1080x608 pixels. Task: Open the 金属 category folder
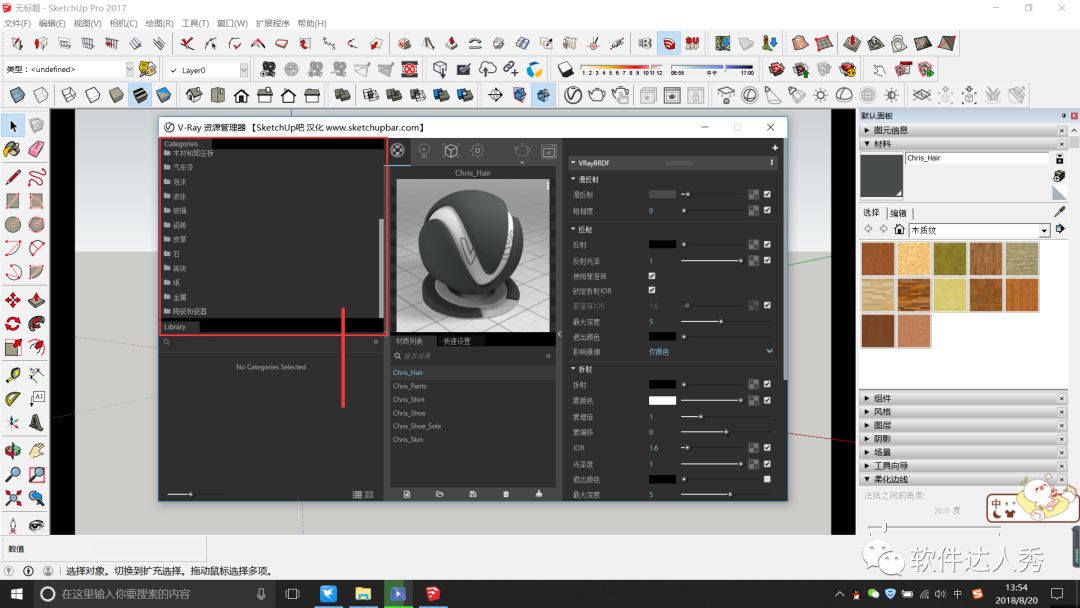180,297
